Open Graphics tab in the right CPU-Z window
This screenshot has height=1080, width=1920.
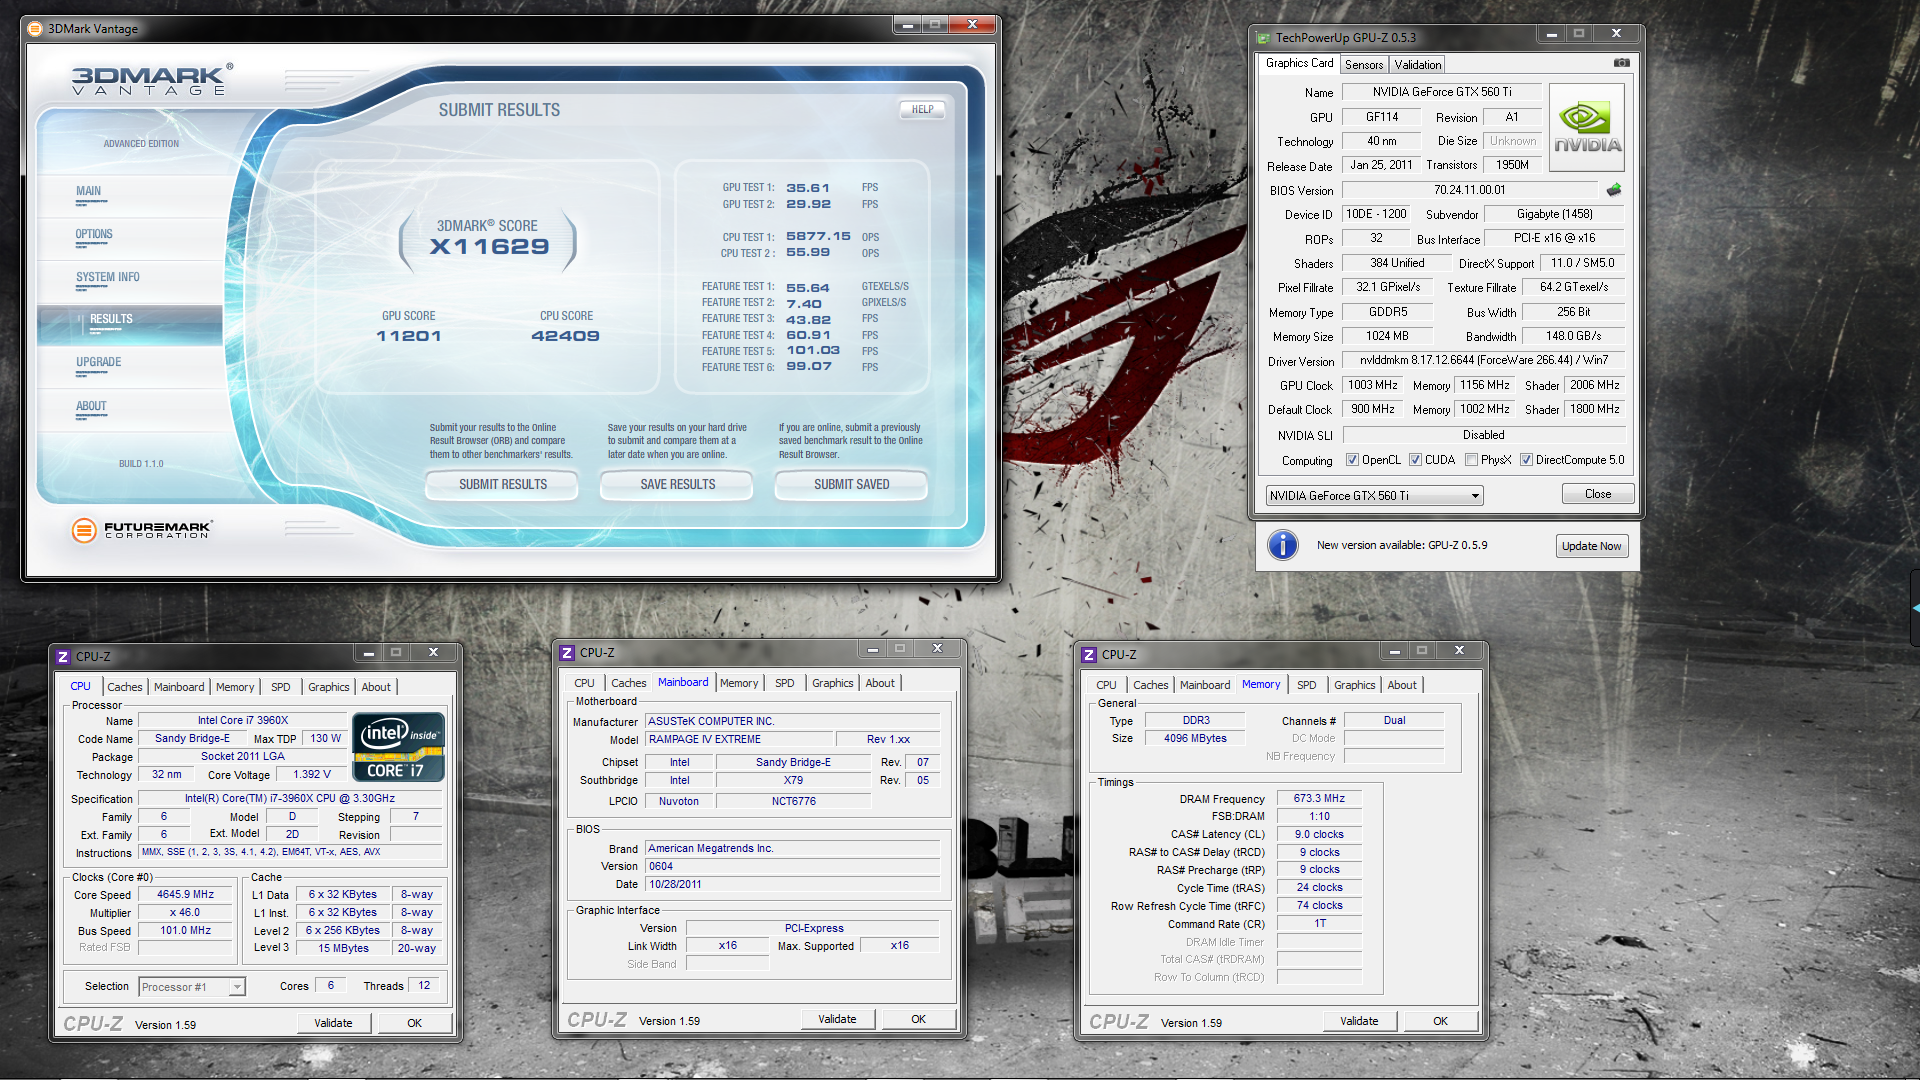point(1354,685)
